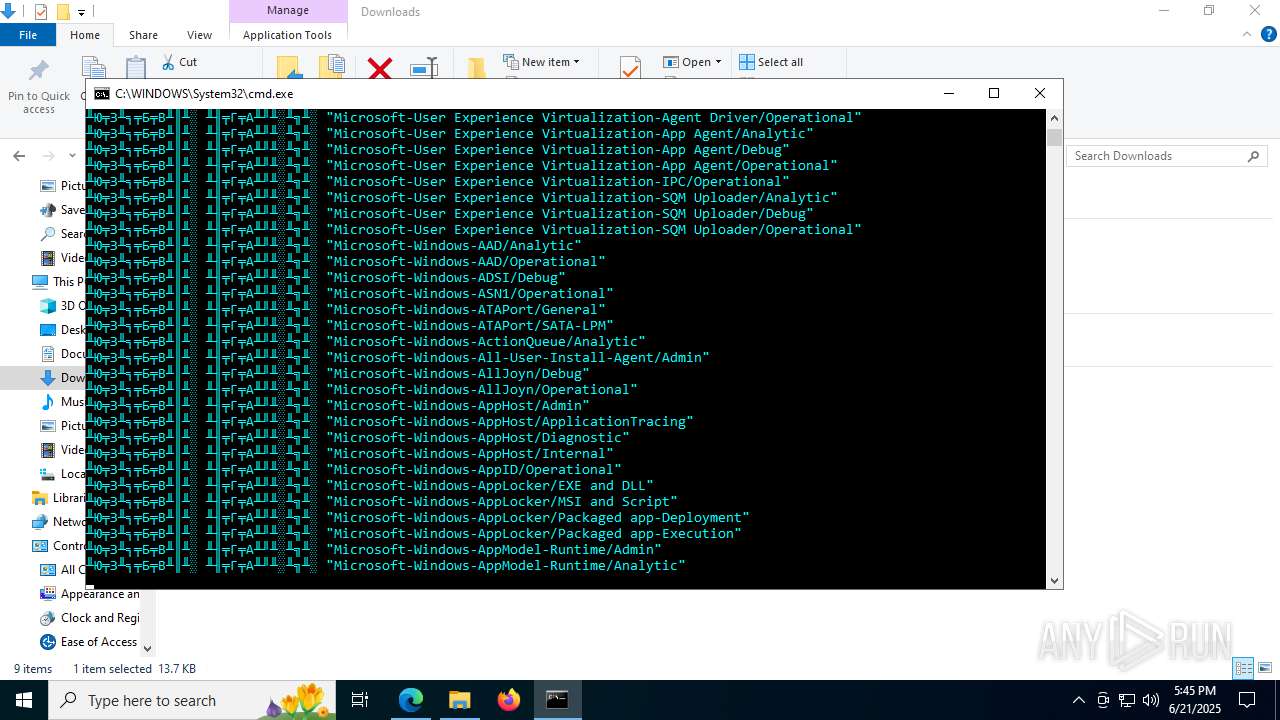Screen dimensions: 1280x720
Task: Select Appearance item in navigation pane
Action: click(90, 594)
